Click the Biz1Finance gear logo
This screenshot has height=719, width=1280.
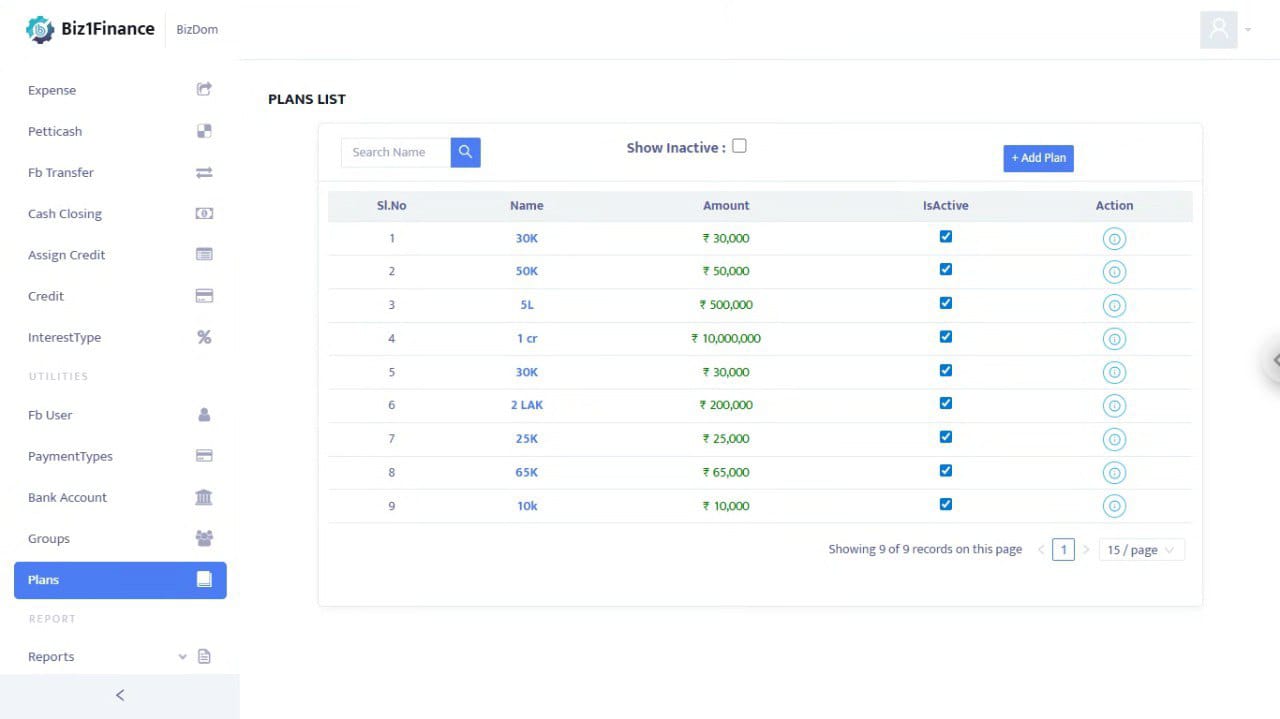pos(40,30)
